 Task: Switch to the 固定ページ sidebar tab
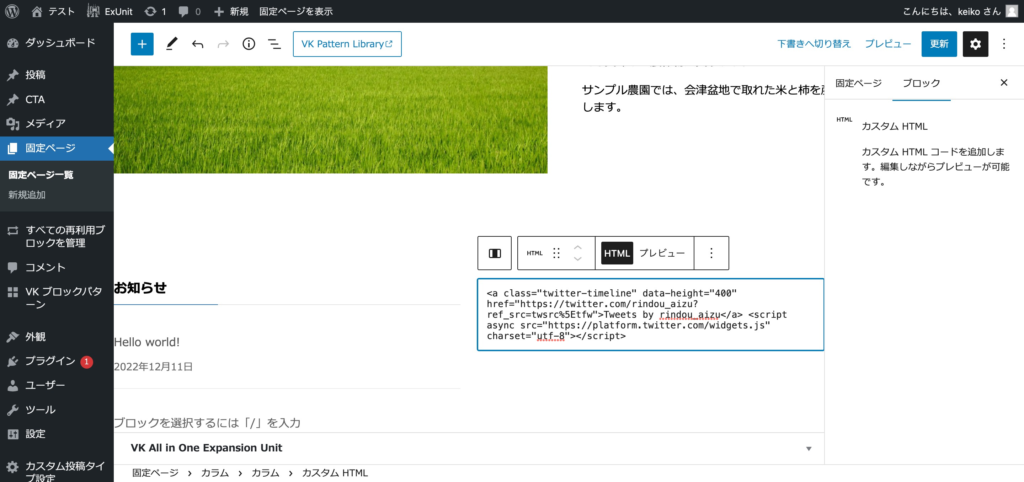tap(858, 83)
